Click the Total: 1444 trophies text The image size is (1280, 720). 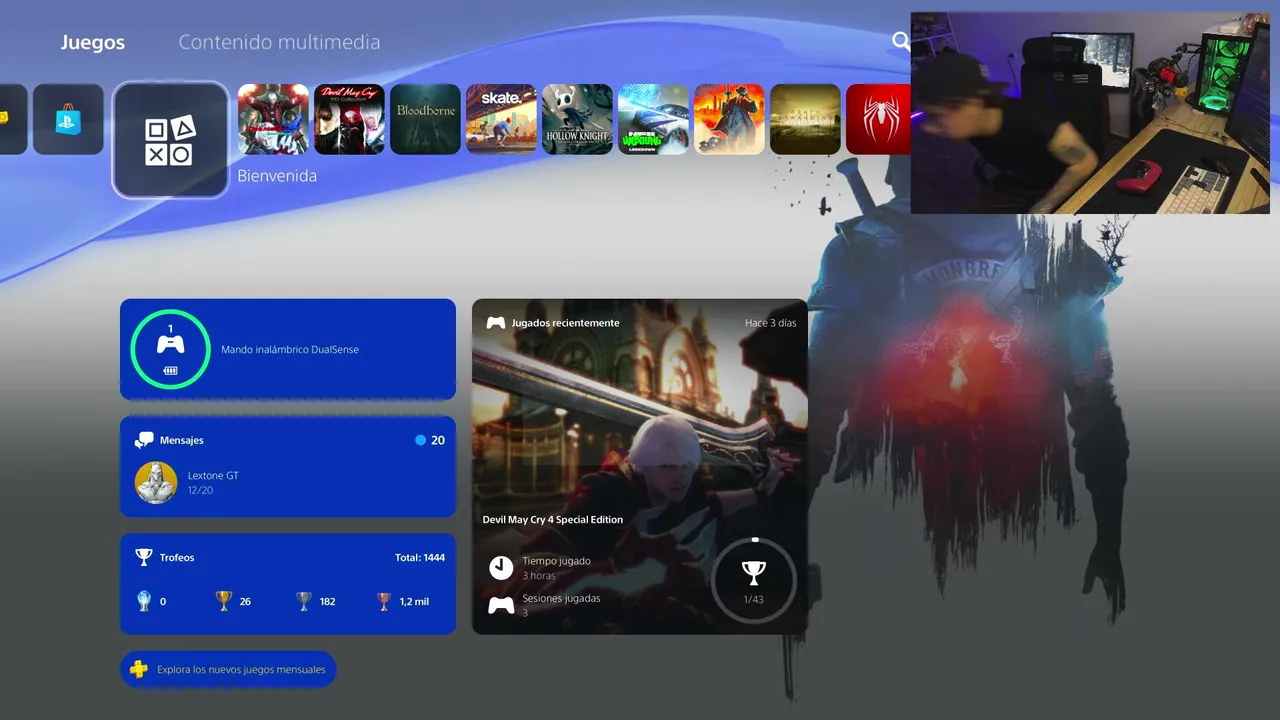(420, 557)
